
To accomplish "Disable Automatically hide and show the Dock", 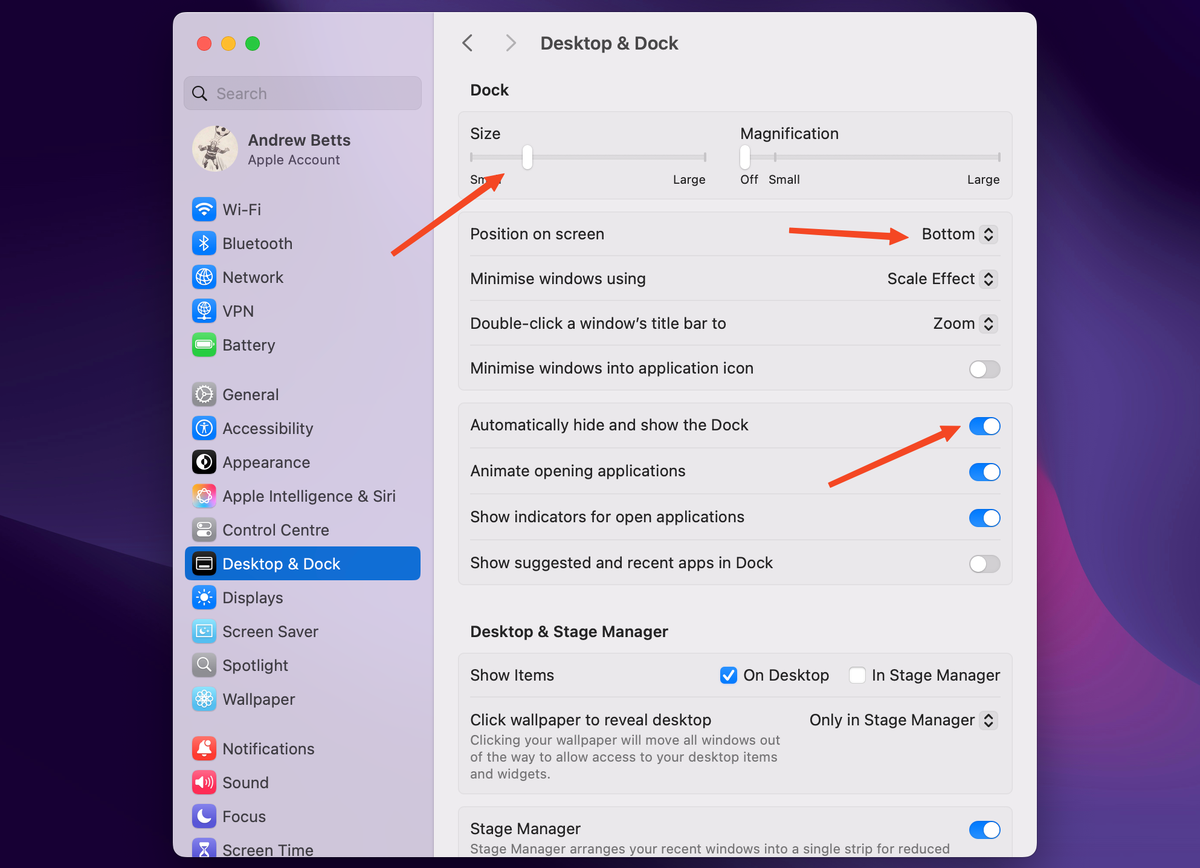I will [984, 426].
